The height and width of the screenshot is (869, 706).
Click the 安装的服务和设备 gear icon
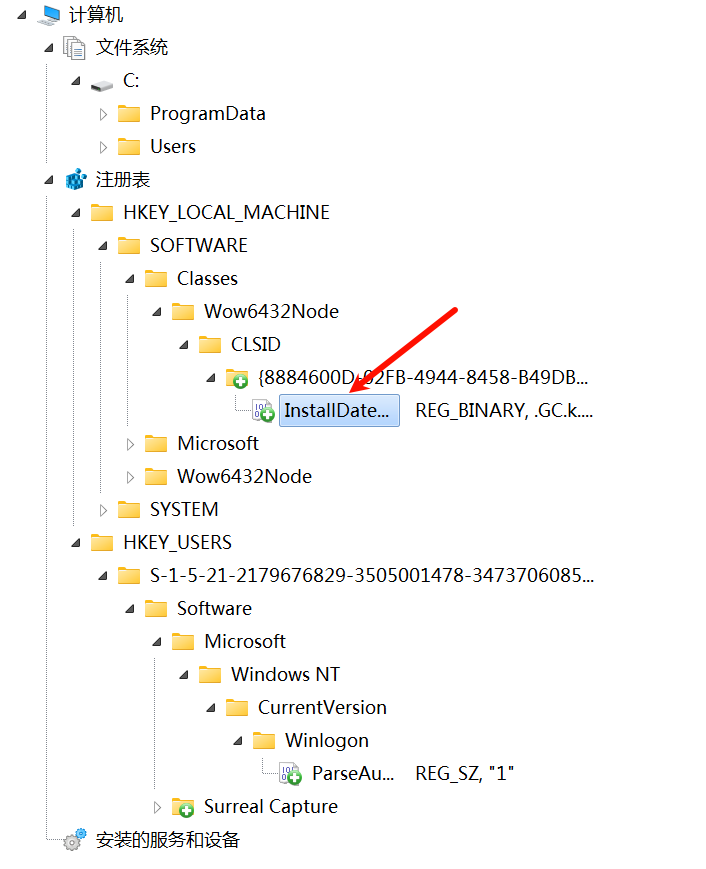point(73,840)
